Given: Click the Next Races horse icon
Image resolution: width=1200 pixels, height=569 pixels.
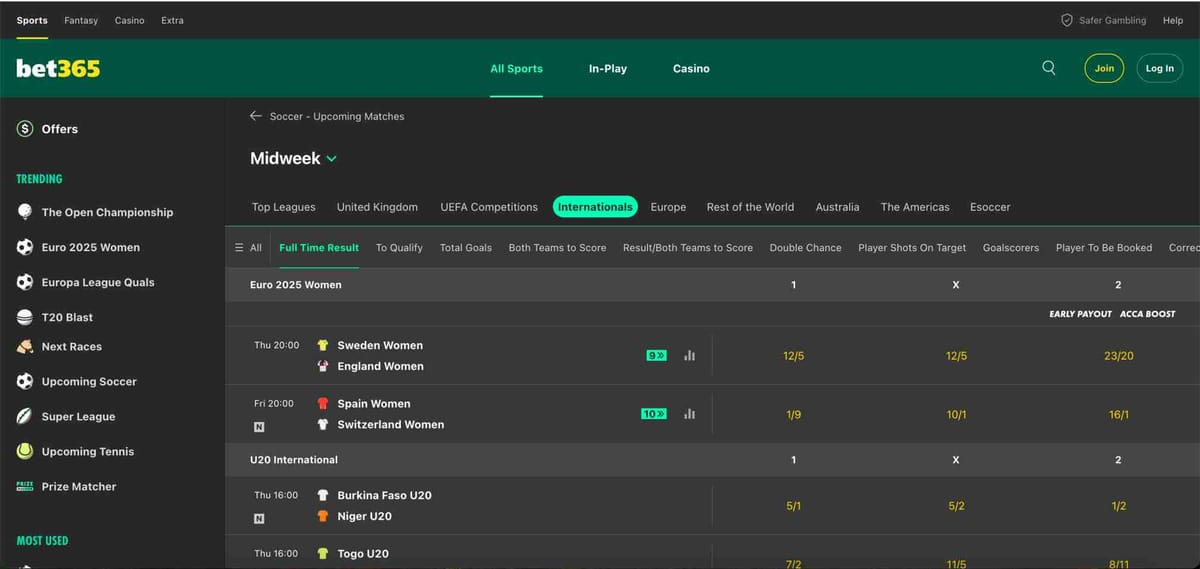Looking at the screenshot, I should pos(25,347).
